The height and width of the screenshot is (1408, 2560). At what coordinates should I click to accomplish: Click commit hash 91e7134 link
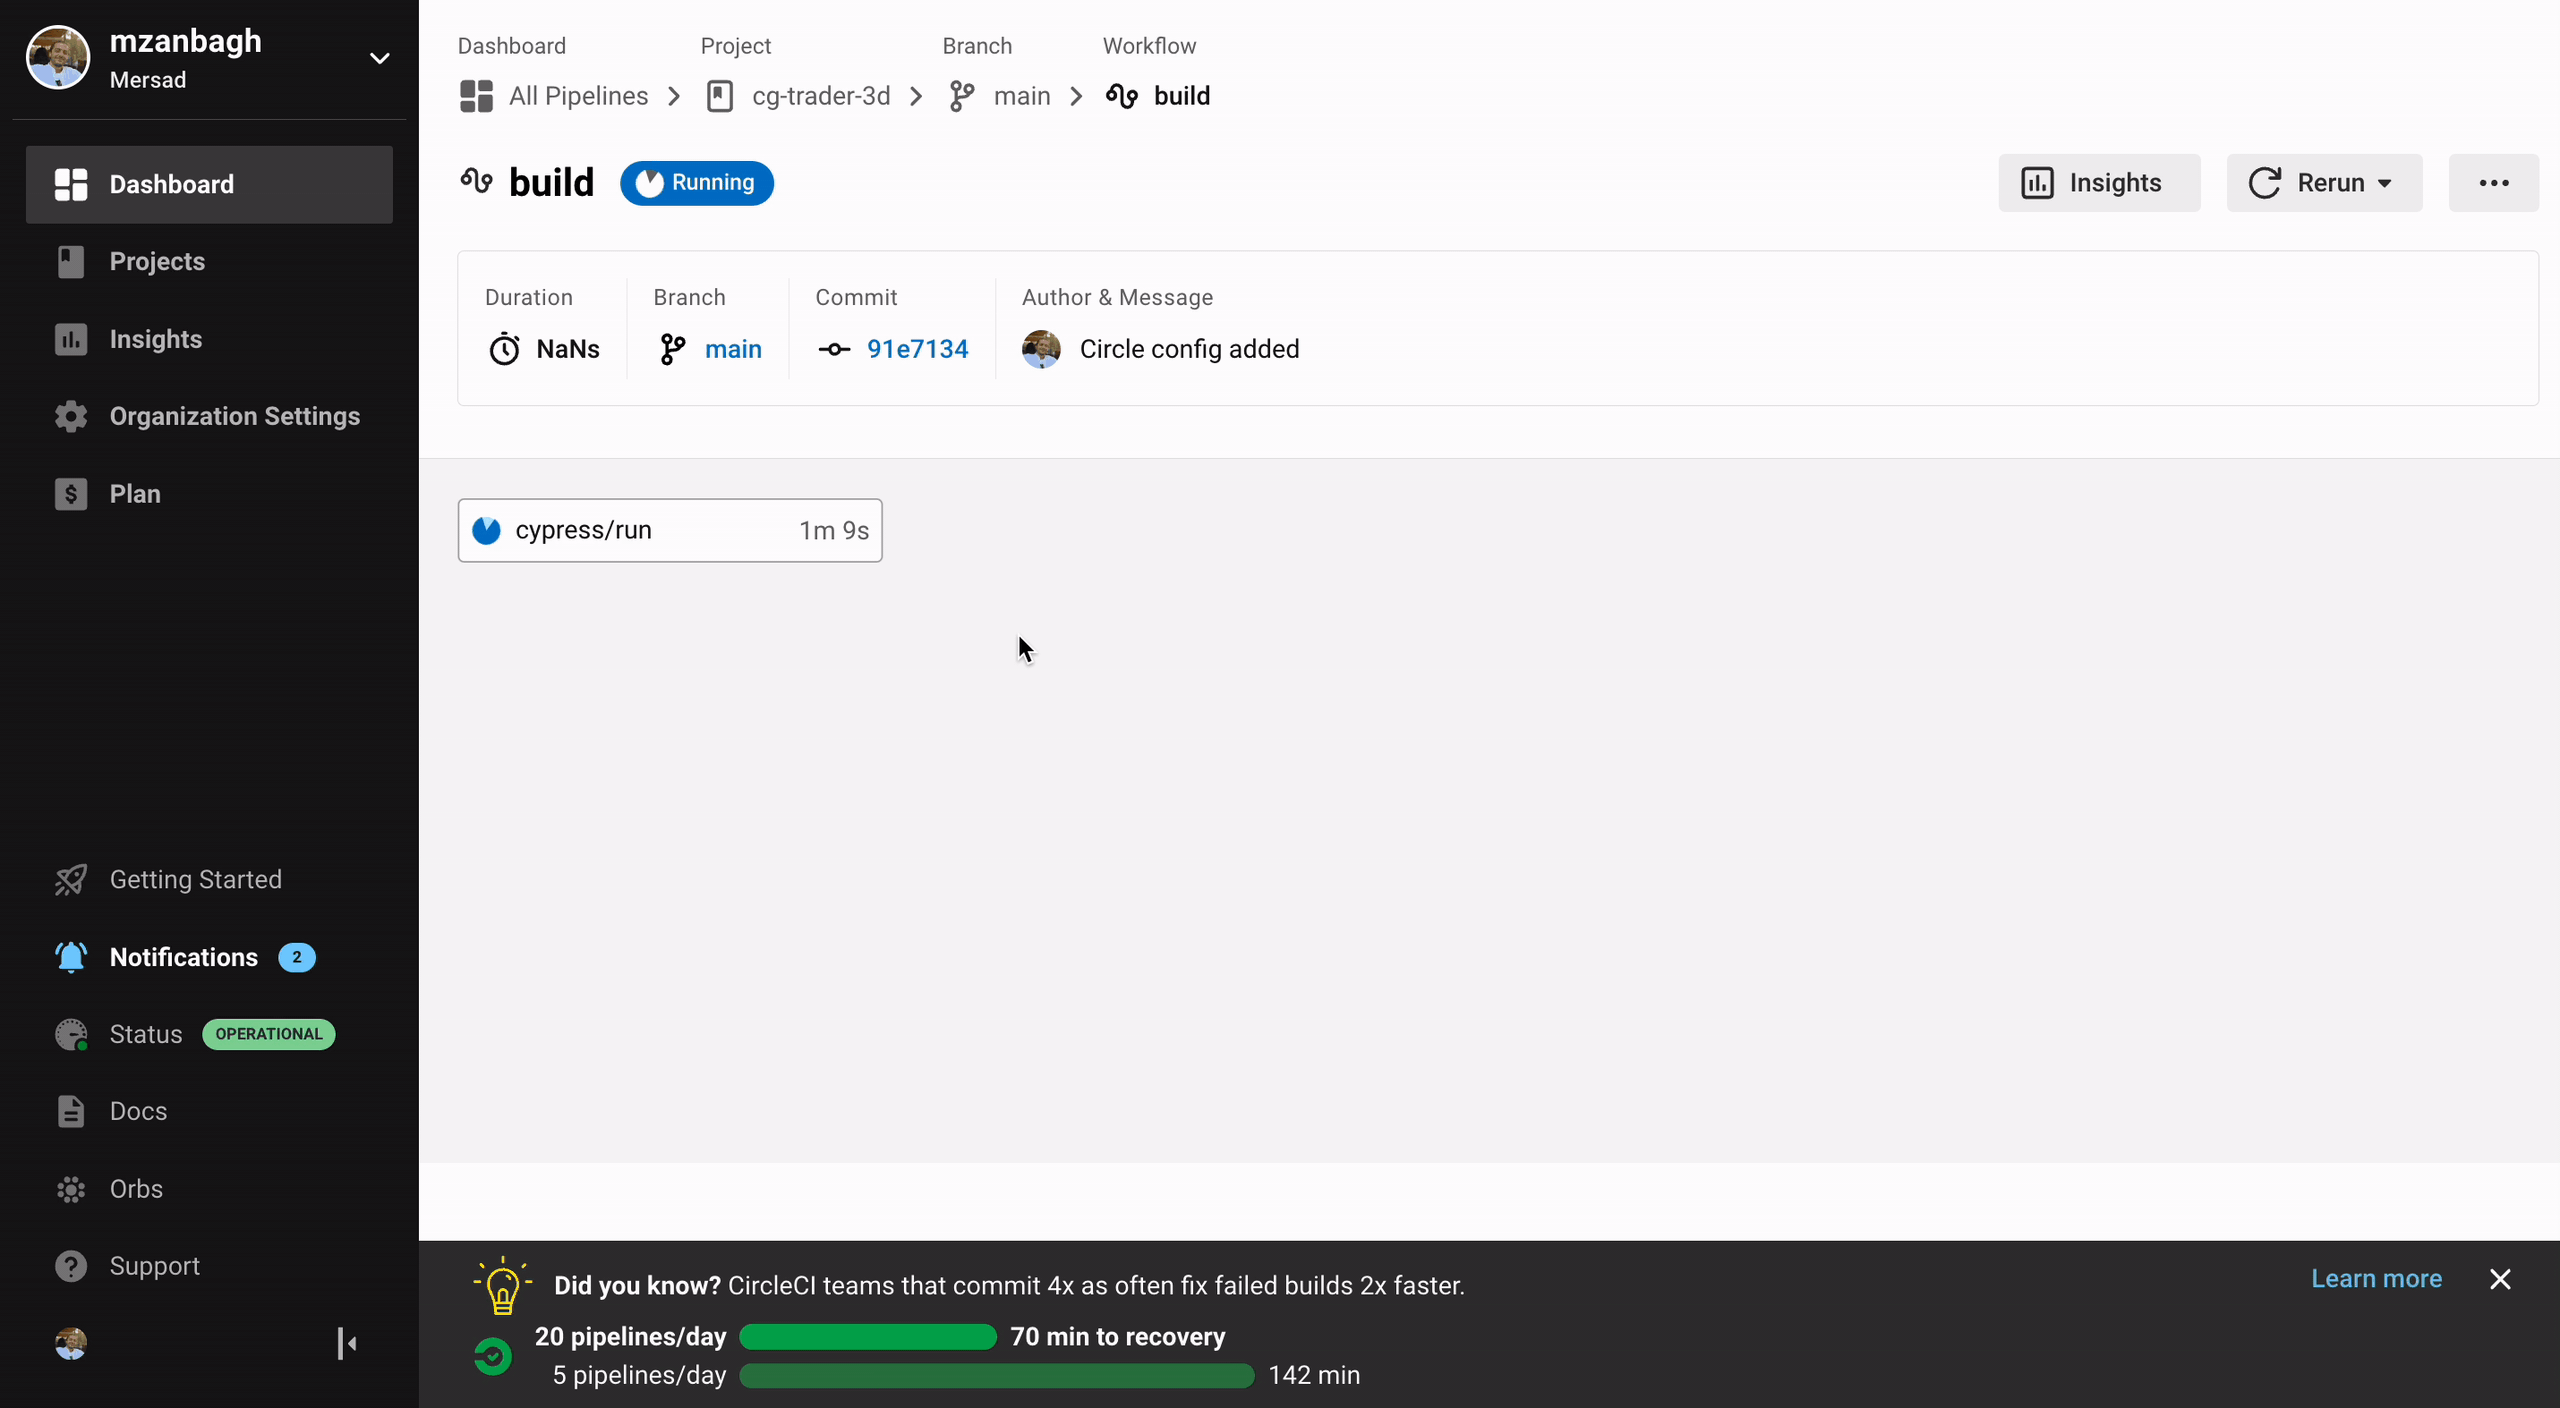coord(915,349)
